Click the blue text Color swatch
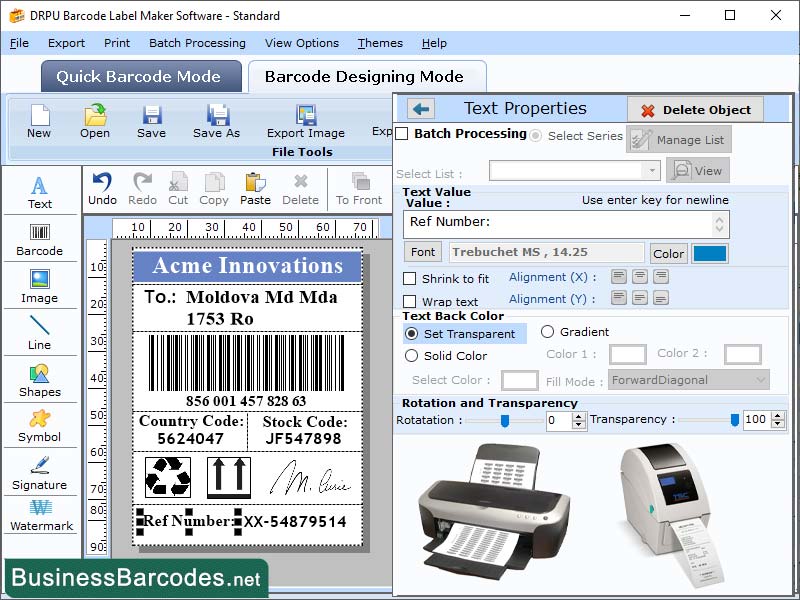The image size is (800, 600). point(711,253)
